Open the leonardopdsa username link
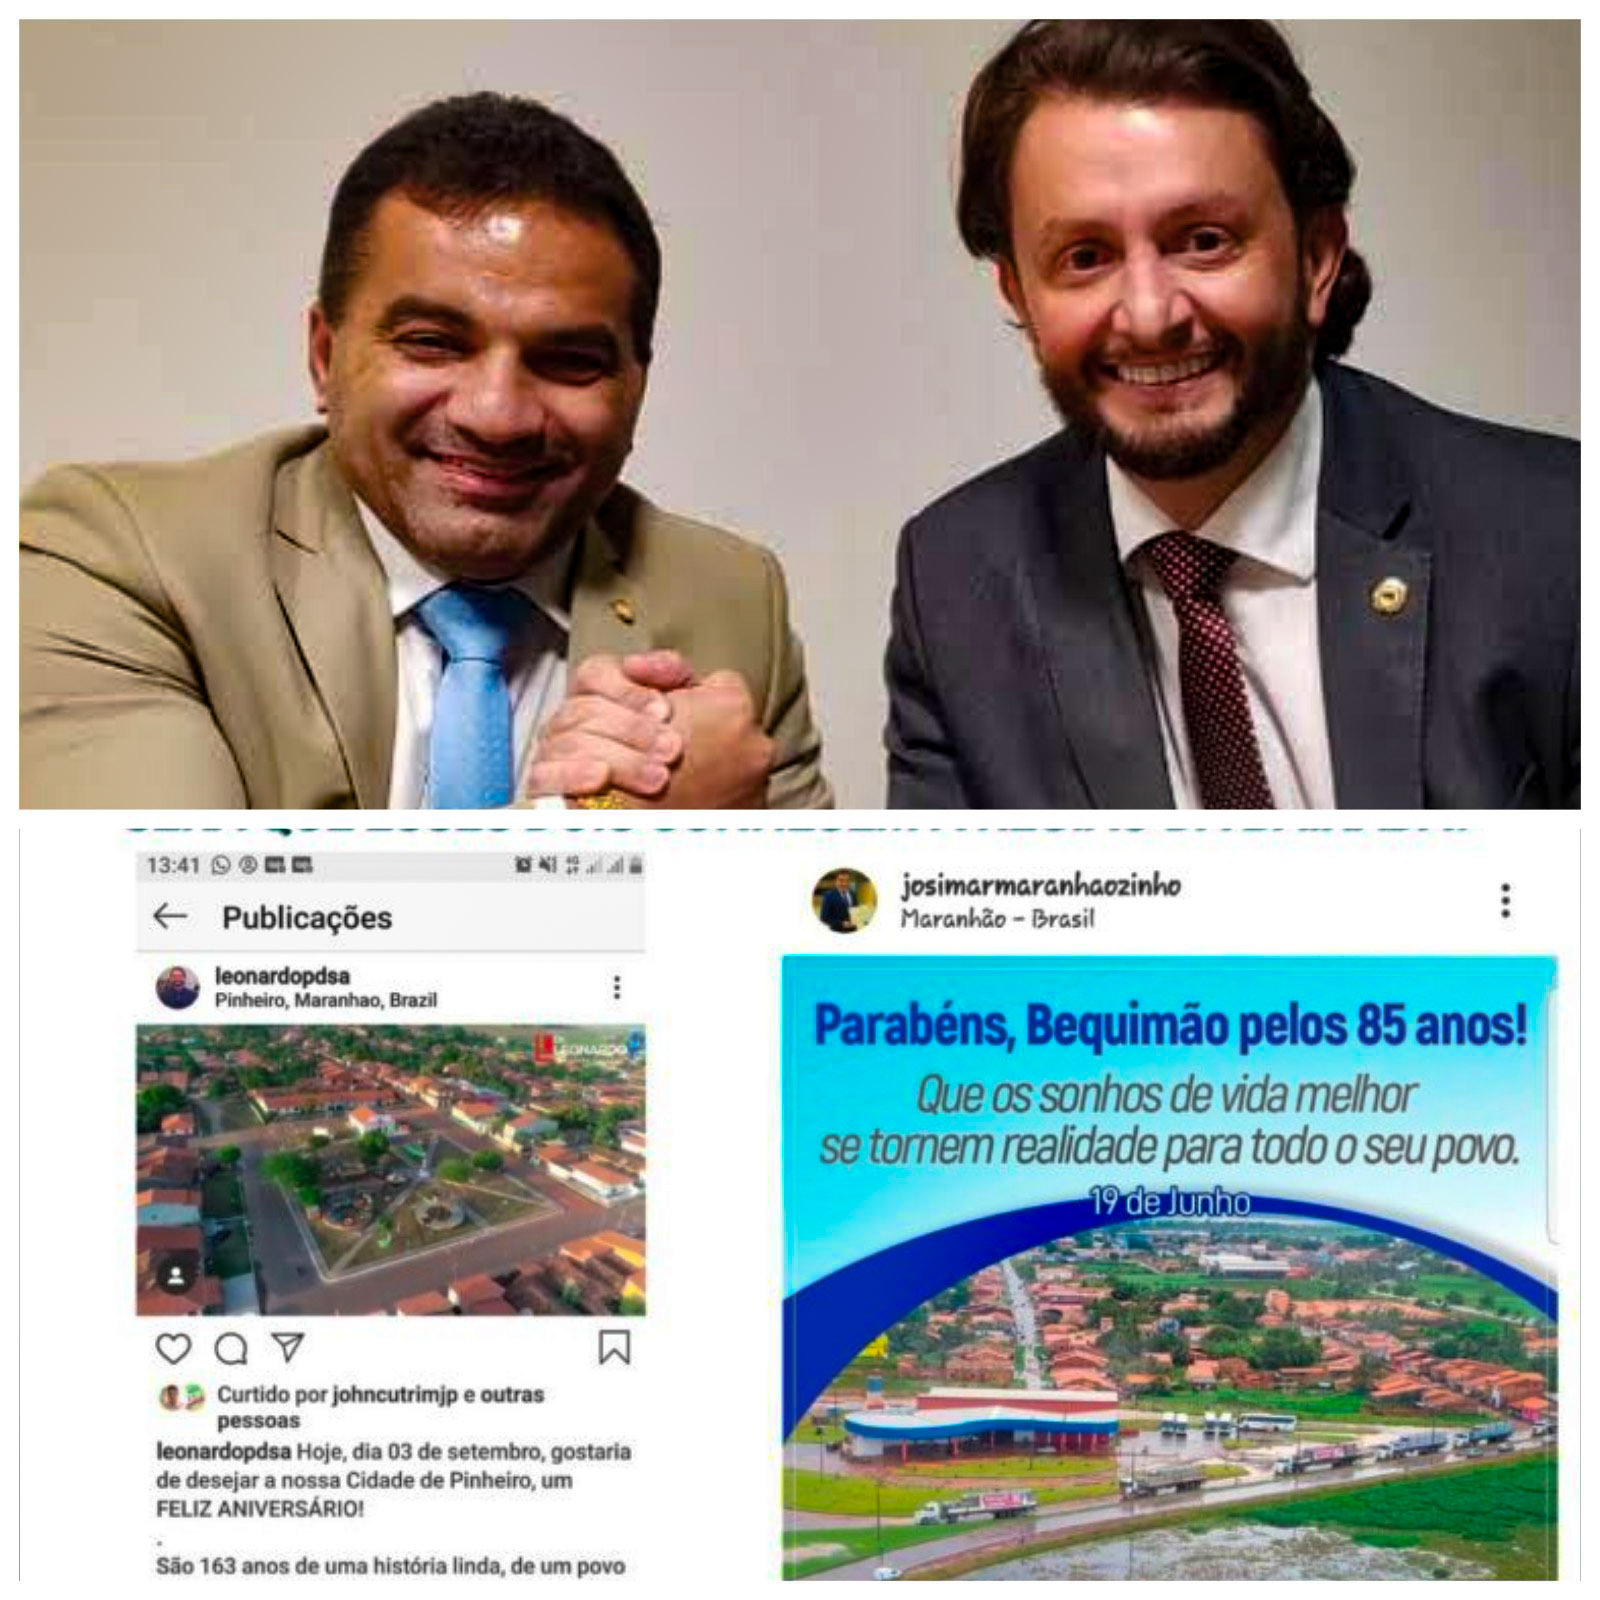Screen dimensions: 1600x1600 [282, 976]
